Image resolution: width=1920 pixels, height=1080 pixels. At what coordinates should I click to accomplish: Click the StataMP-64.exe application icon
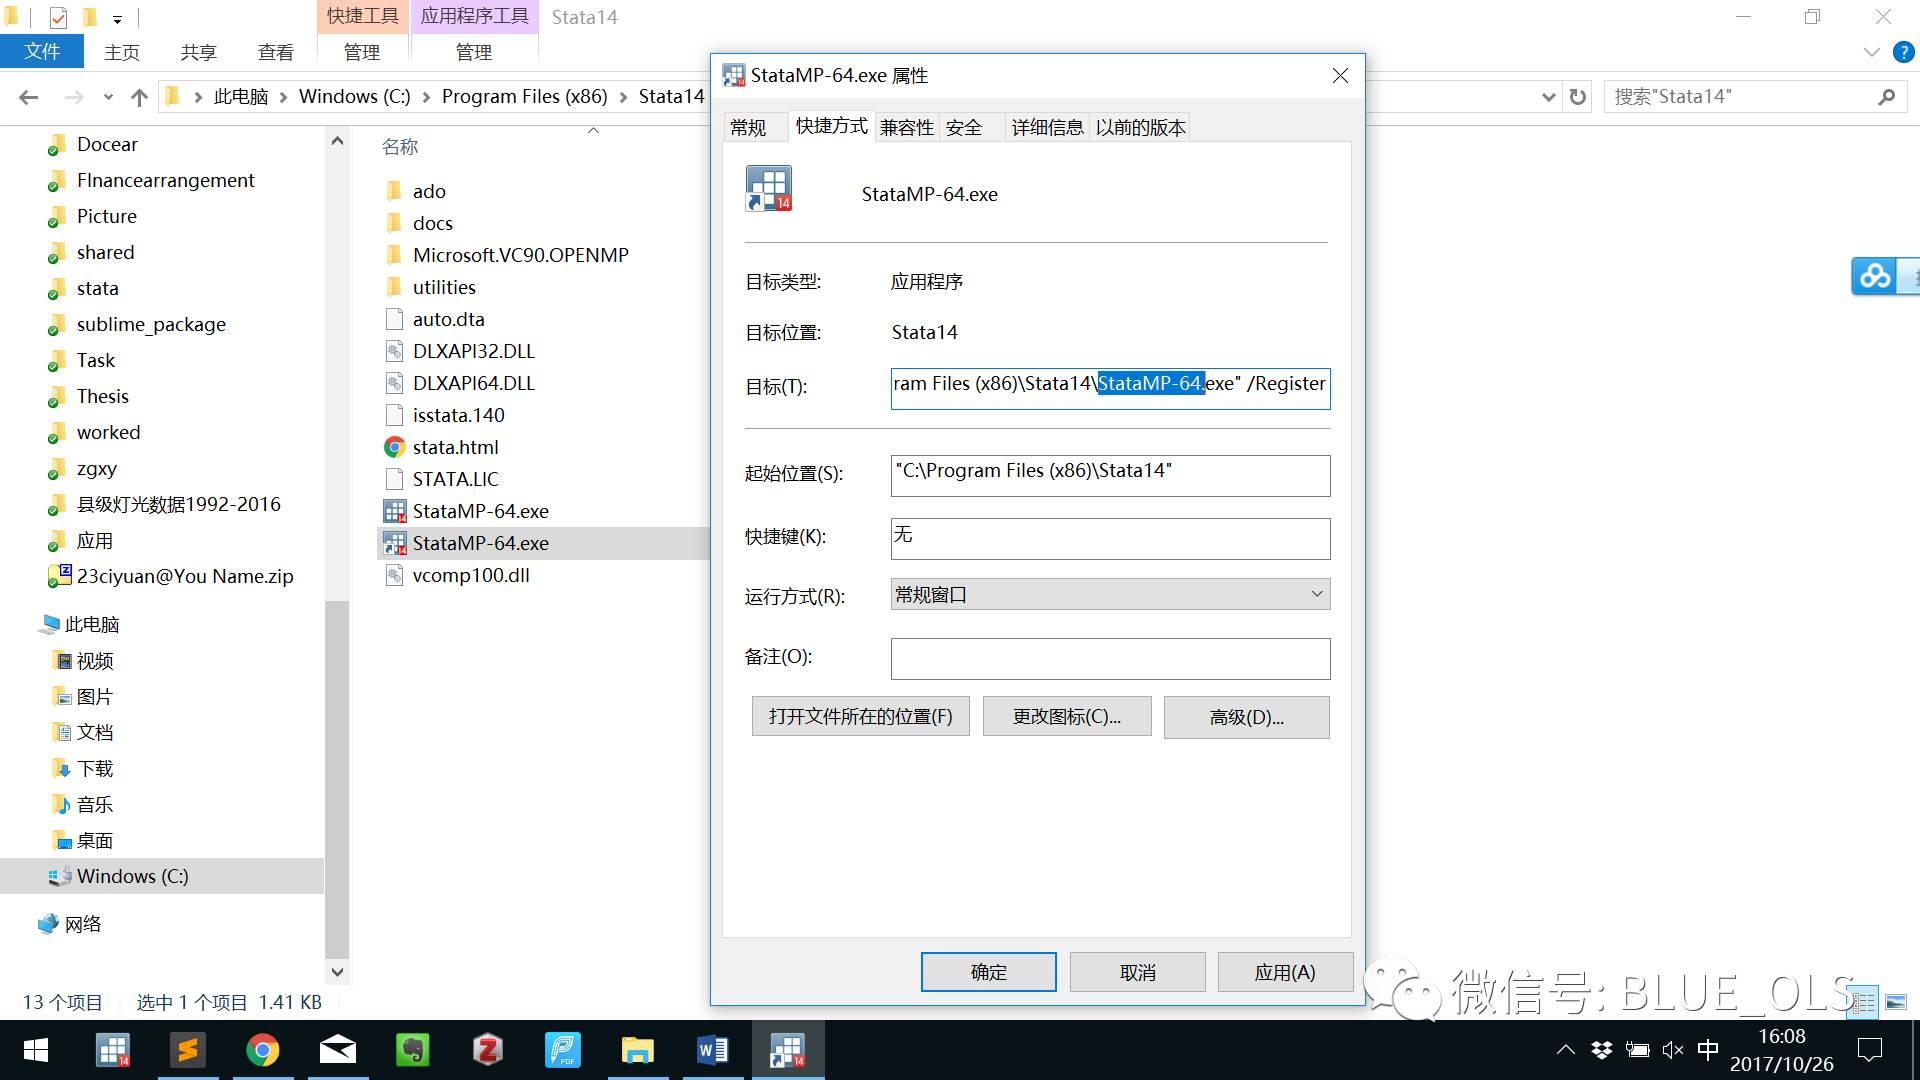pyautogui.click(x=396, y=510)
